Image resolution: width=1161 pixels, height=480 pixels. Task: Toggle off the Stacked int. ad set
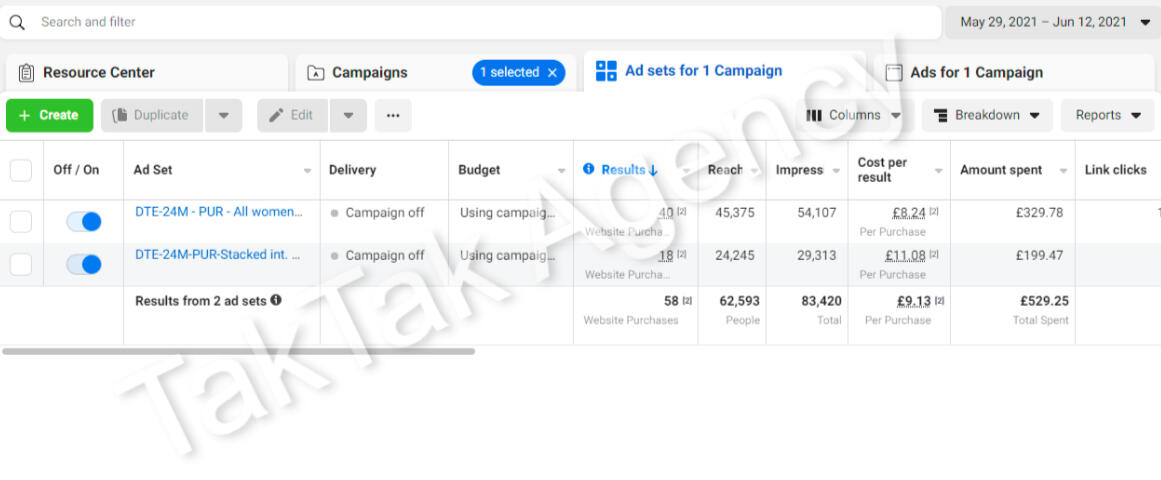tap(84, 265)
